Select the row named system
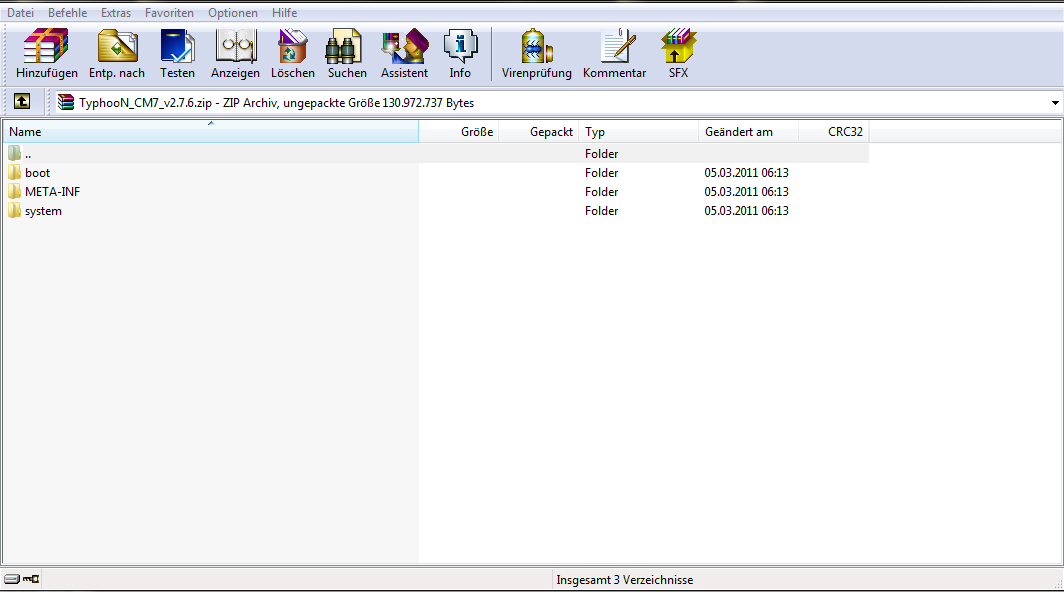1064x592 pixels. coord(436,210)
